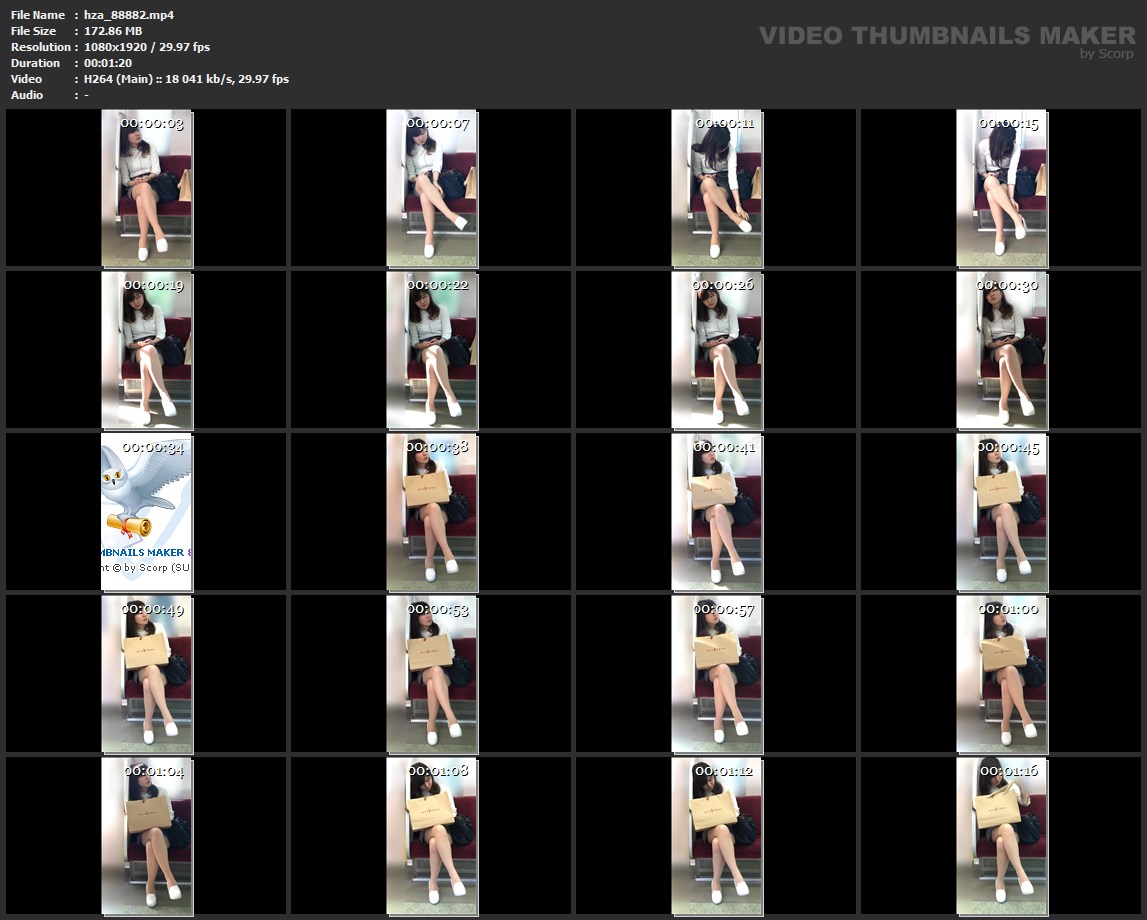The image size is (1147, 920).
Task: Select the thumbnail at 00:00:19
Action: [147, 350]
